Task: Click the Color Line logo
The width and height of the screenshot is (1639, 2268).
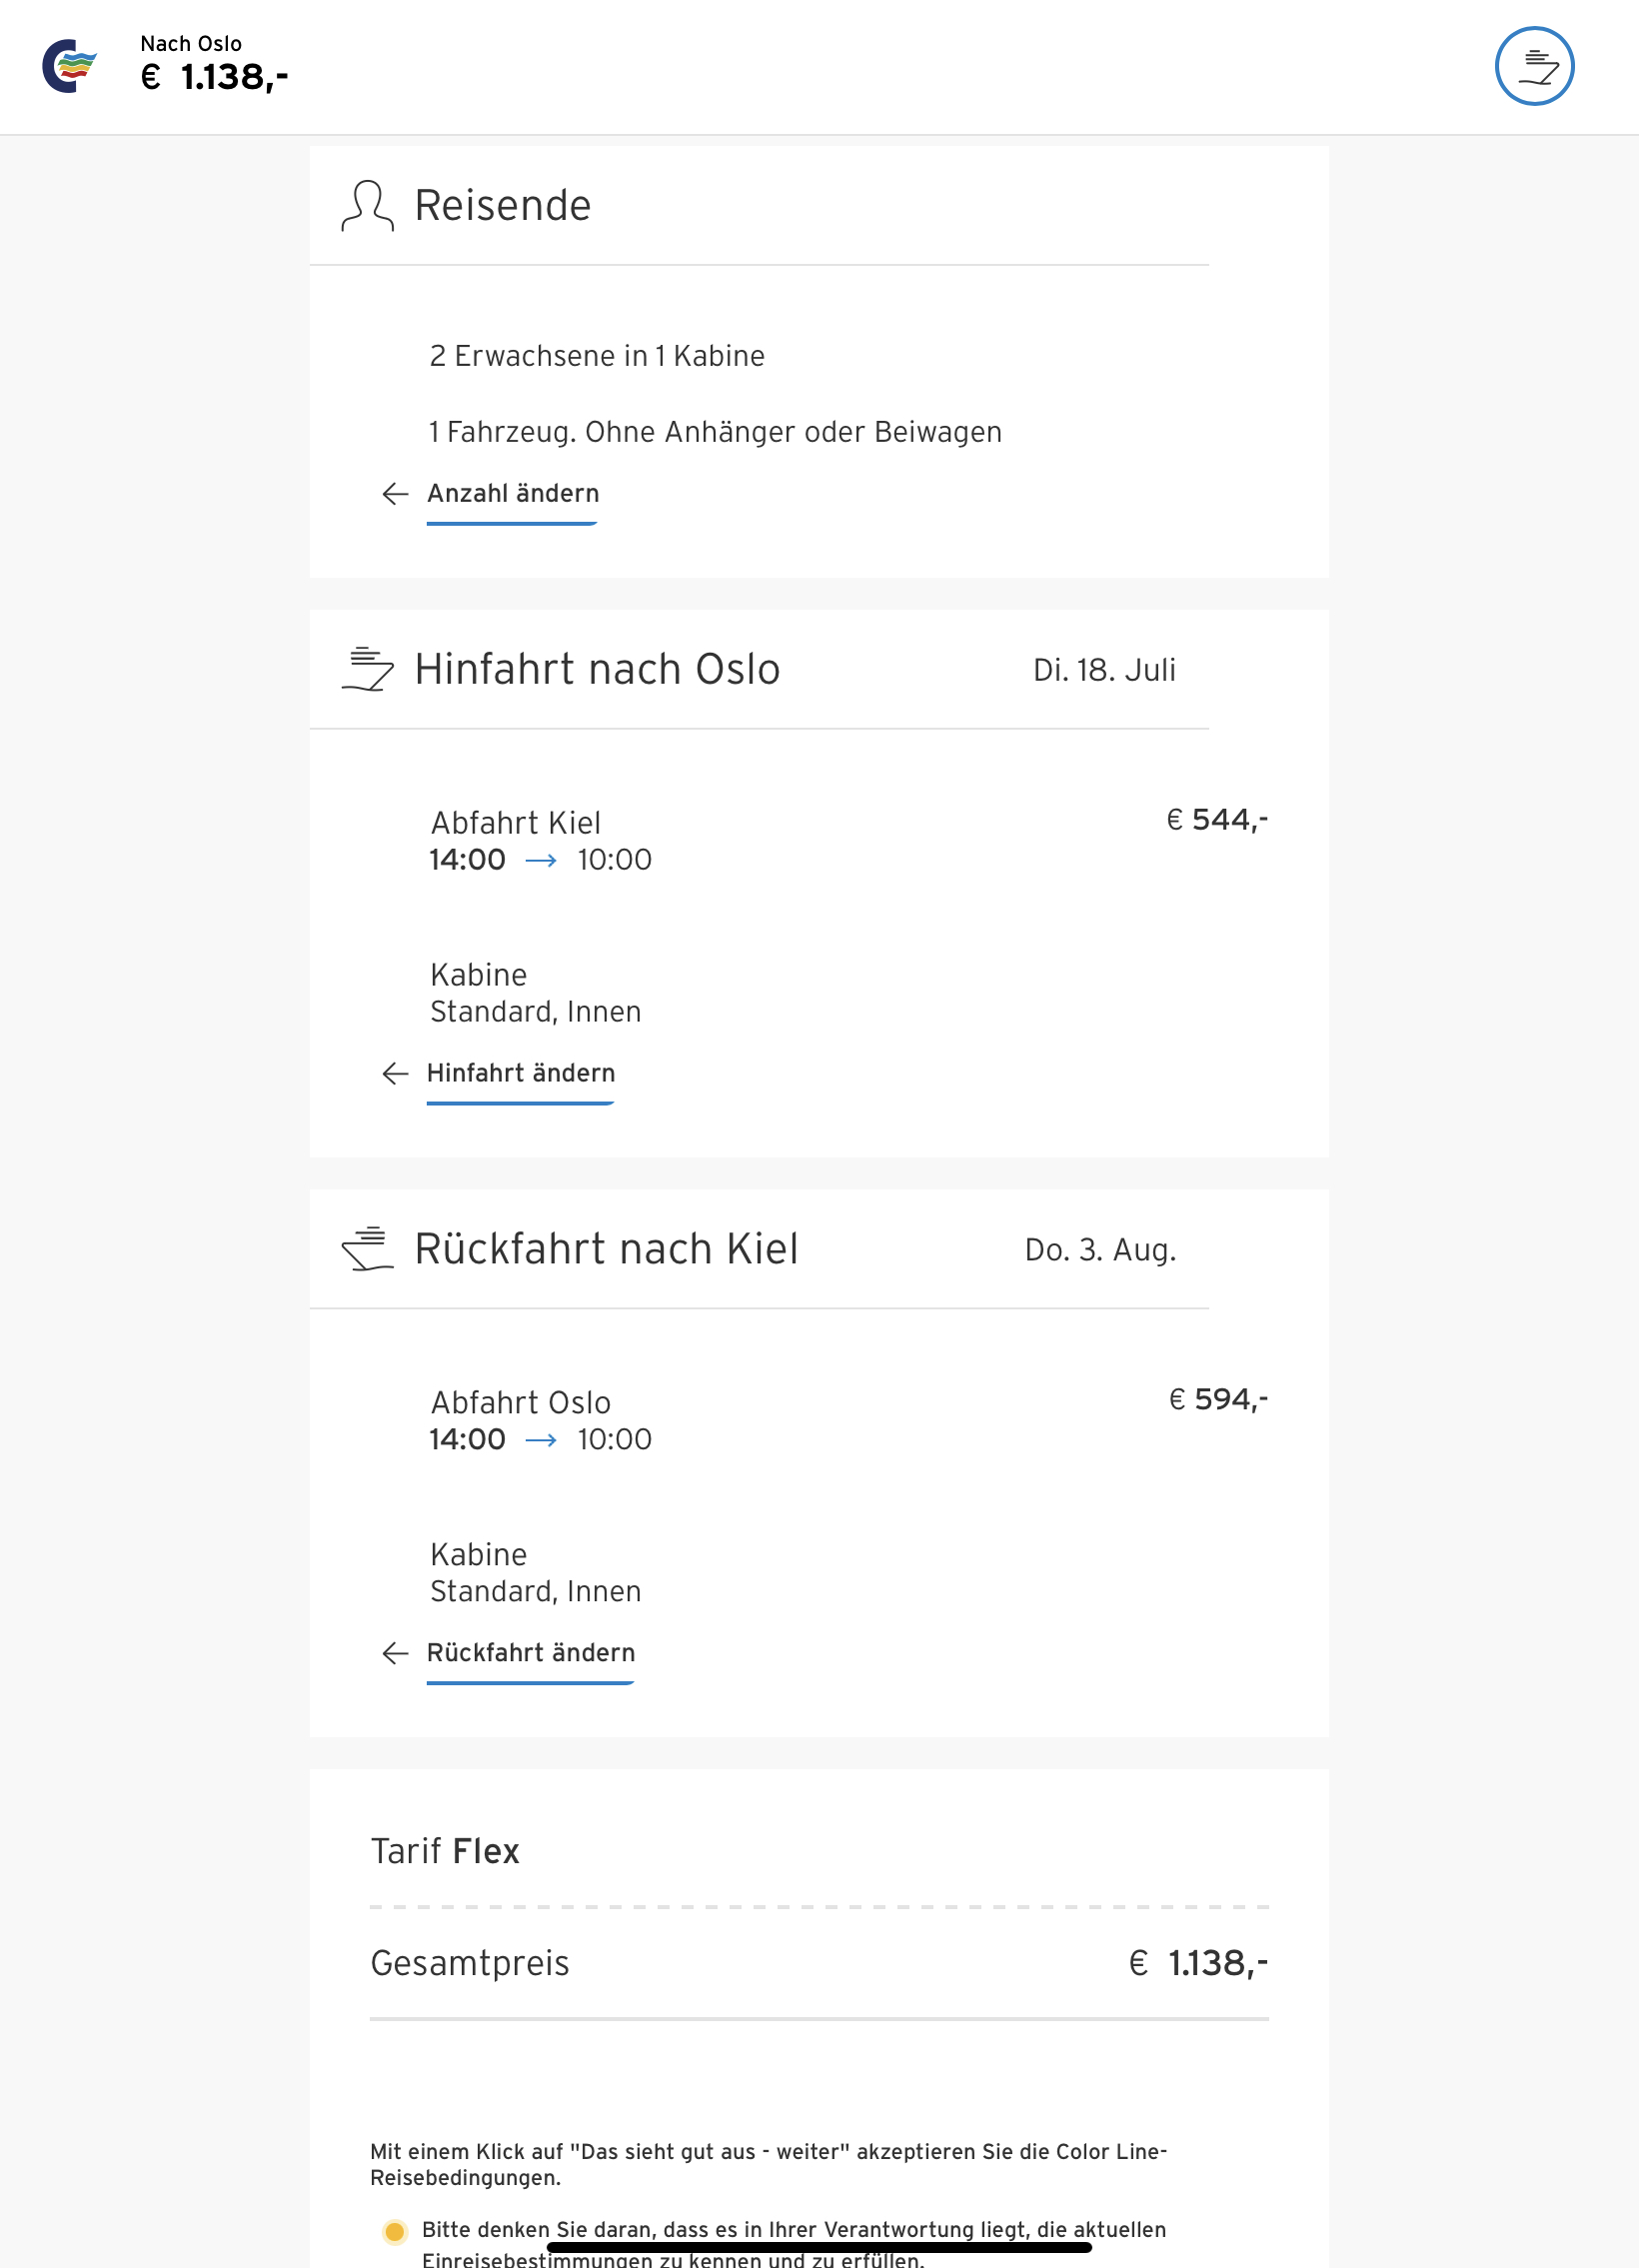Action: click(x=69, y=66)
